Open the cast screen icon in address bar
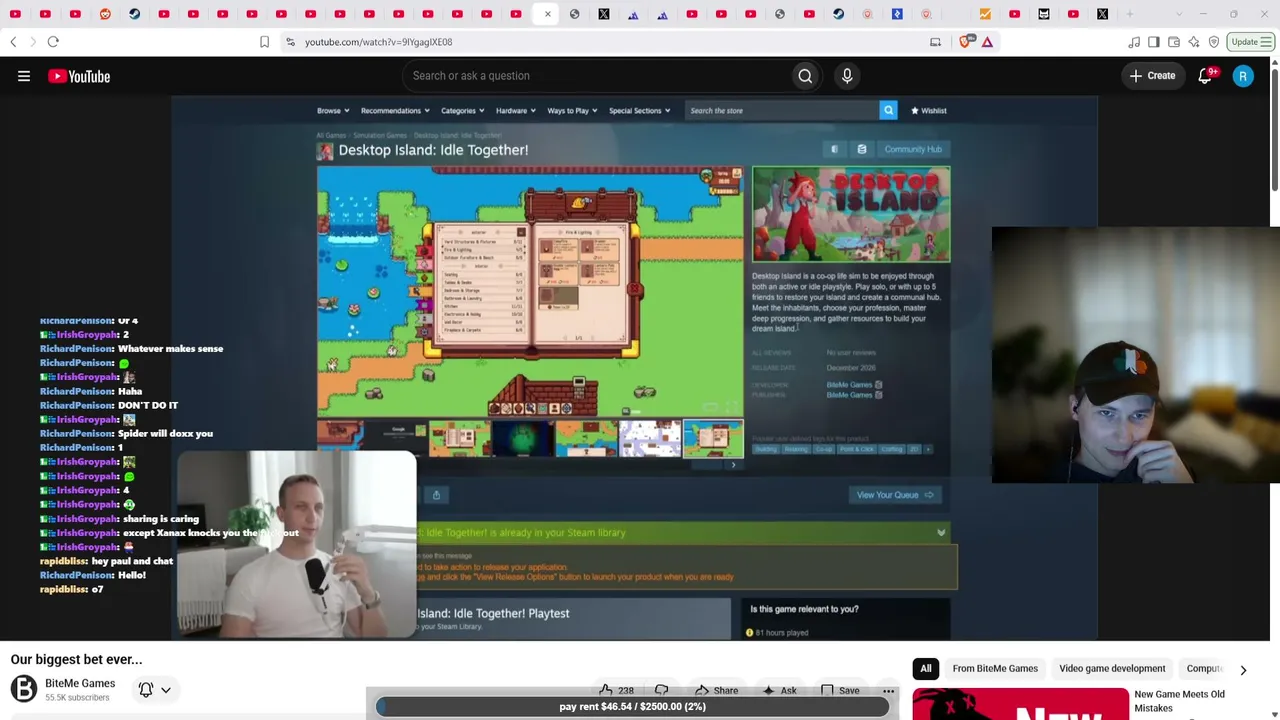 tap(935, 42)
